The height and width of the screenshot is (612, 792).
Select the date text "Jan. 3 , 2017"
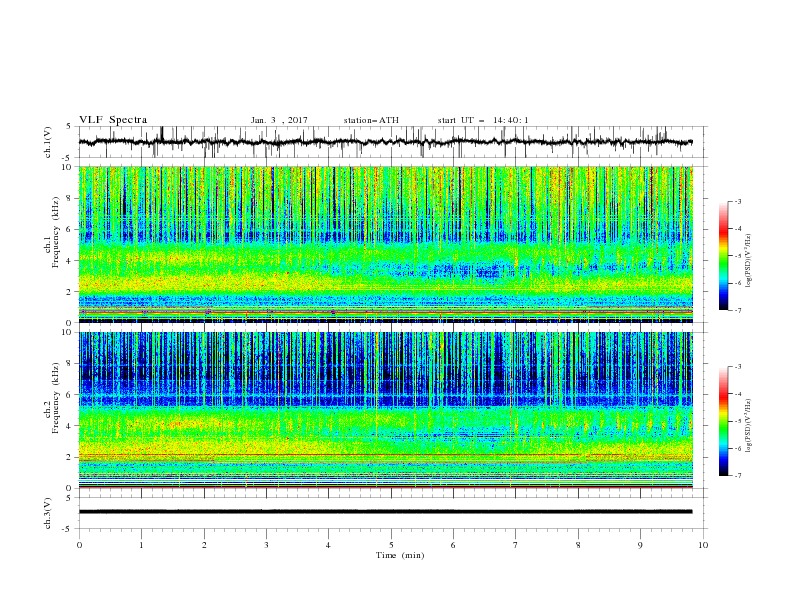pos(279,120)
